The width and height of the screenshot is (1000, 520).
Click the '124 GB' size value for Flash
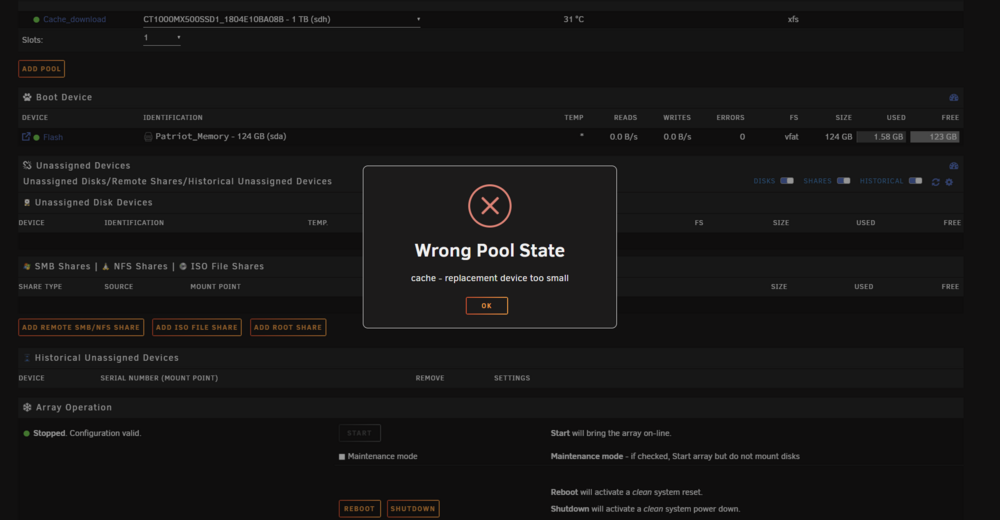(x=838, y=137)
